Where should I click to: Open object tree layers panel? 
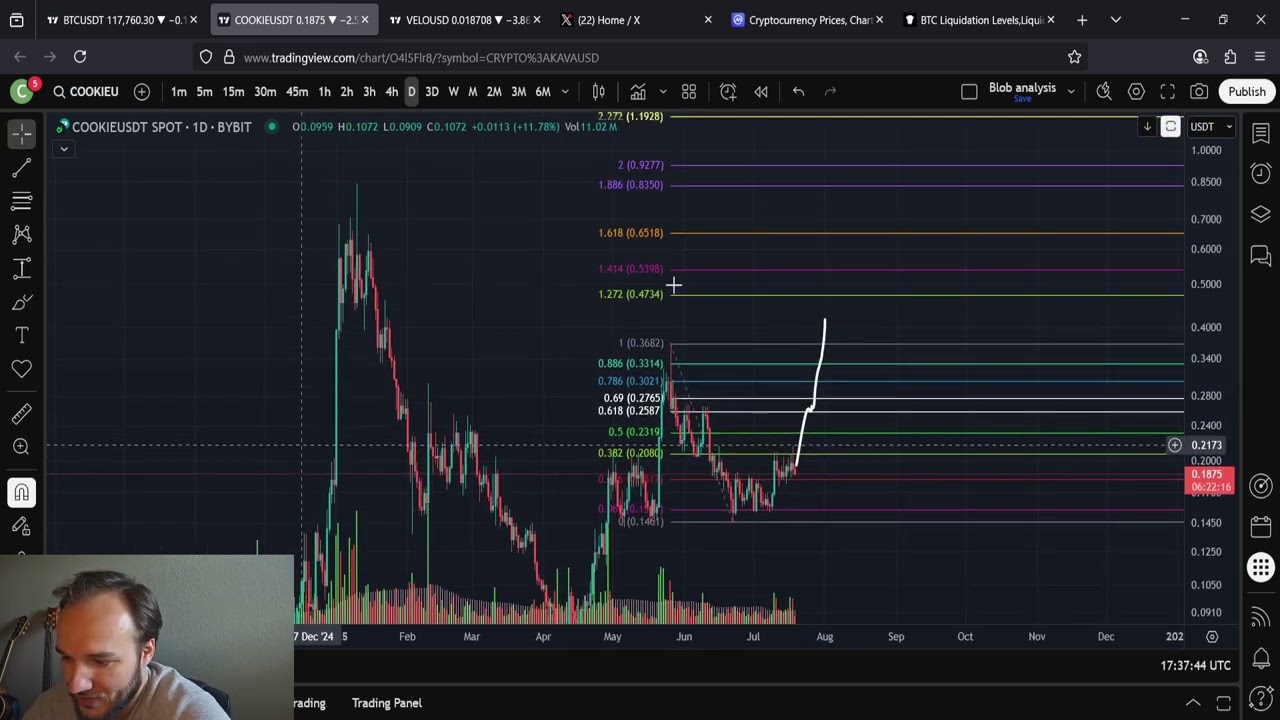point(1261,214)
